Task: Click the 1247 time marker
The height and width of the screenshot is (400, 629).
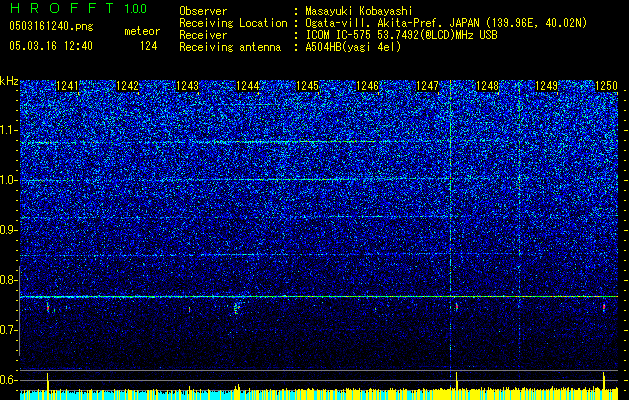Action: [x=427, y=86]
